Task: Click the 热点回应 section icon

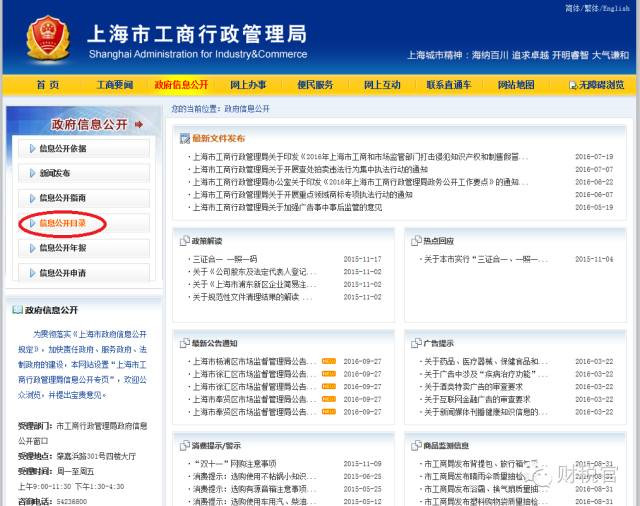Action: (x=416, y=241)
